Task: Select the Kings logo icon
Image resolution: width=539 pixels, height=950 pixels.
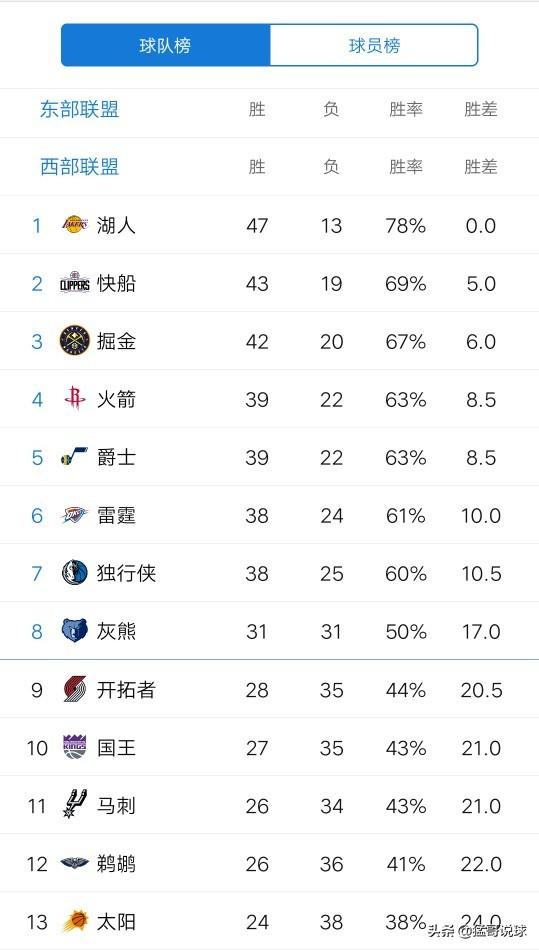Action: coord(75,747)
